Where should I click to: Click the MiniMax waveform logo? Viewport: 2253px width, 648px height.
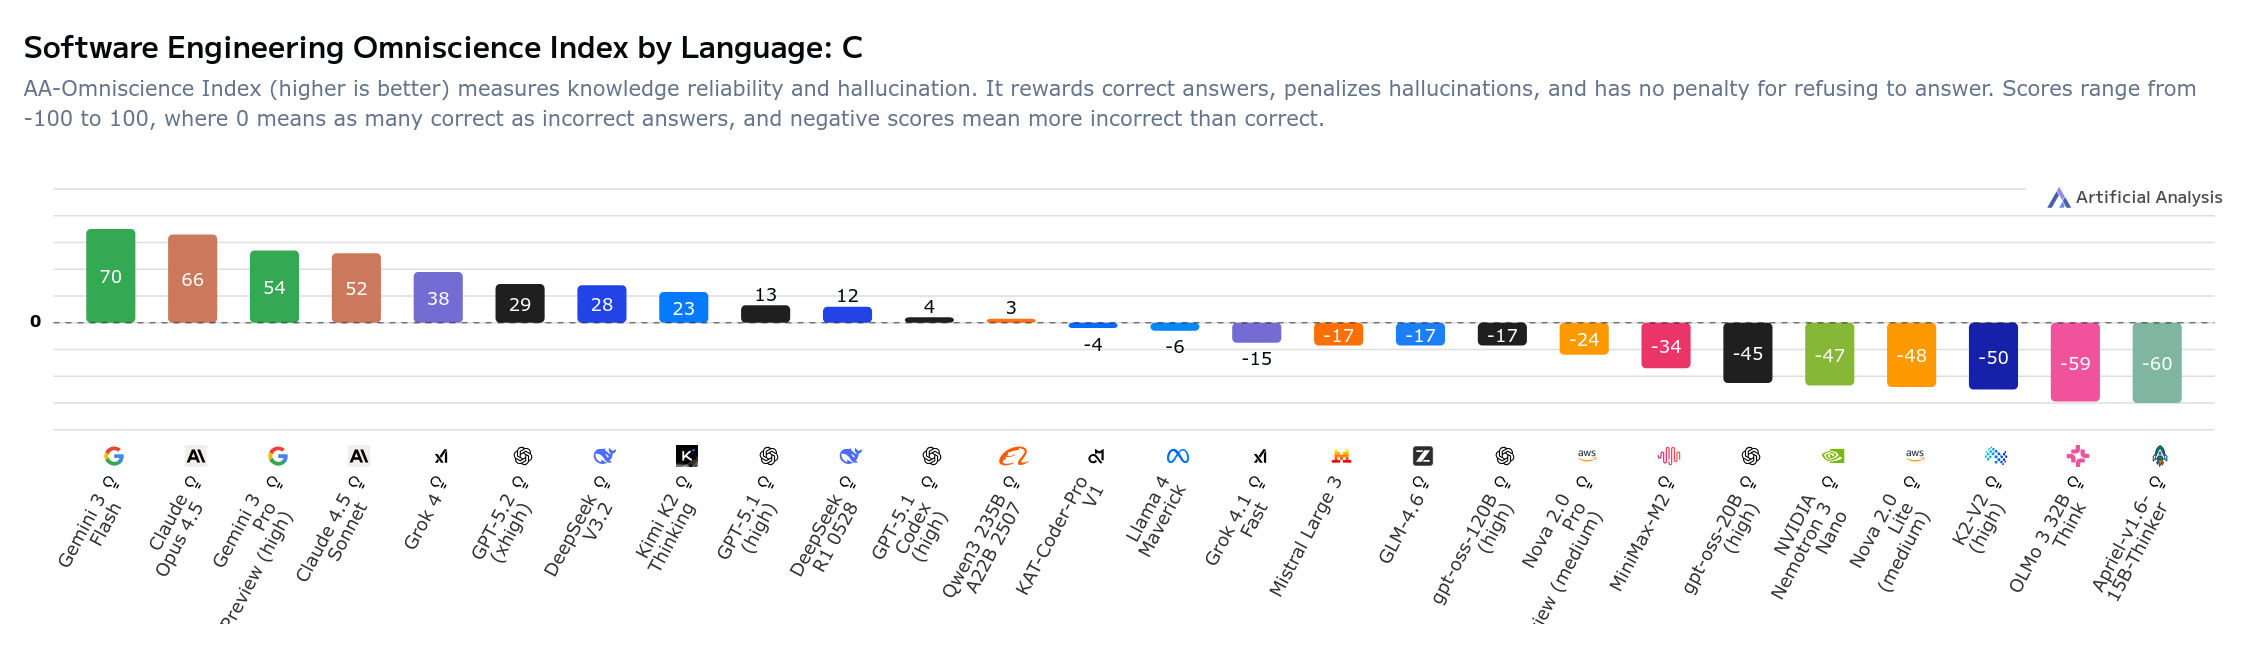[x=1668, y=456]
